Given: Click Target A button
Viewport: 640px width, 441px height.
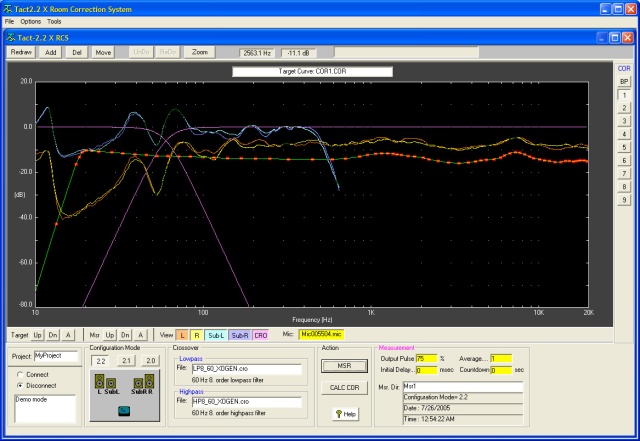Looking at the screenshot, I should point(68,335).
